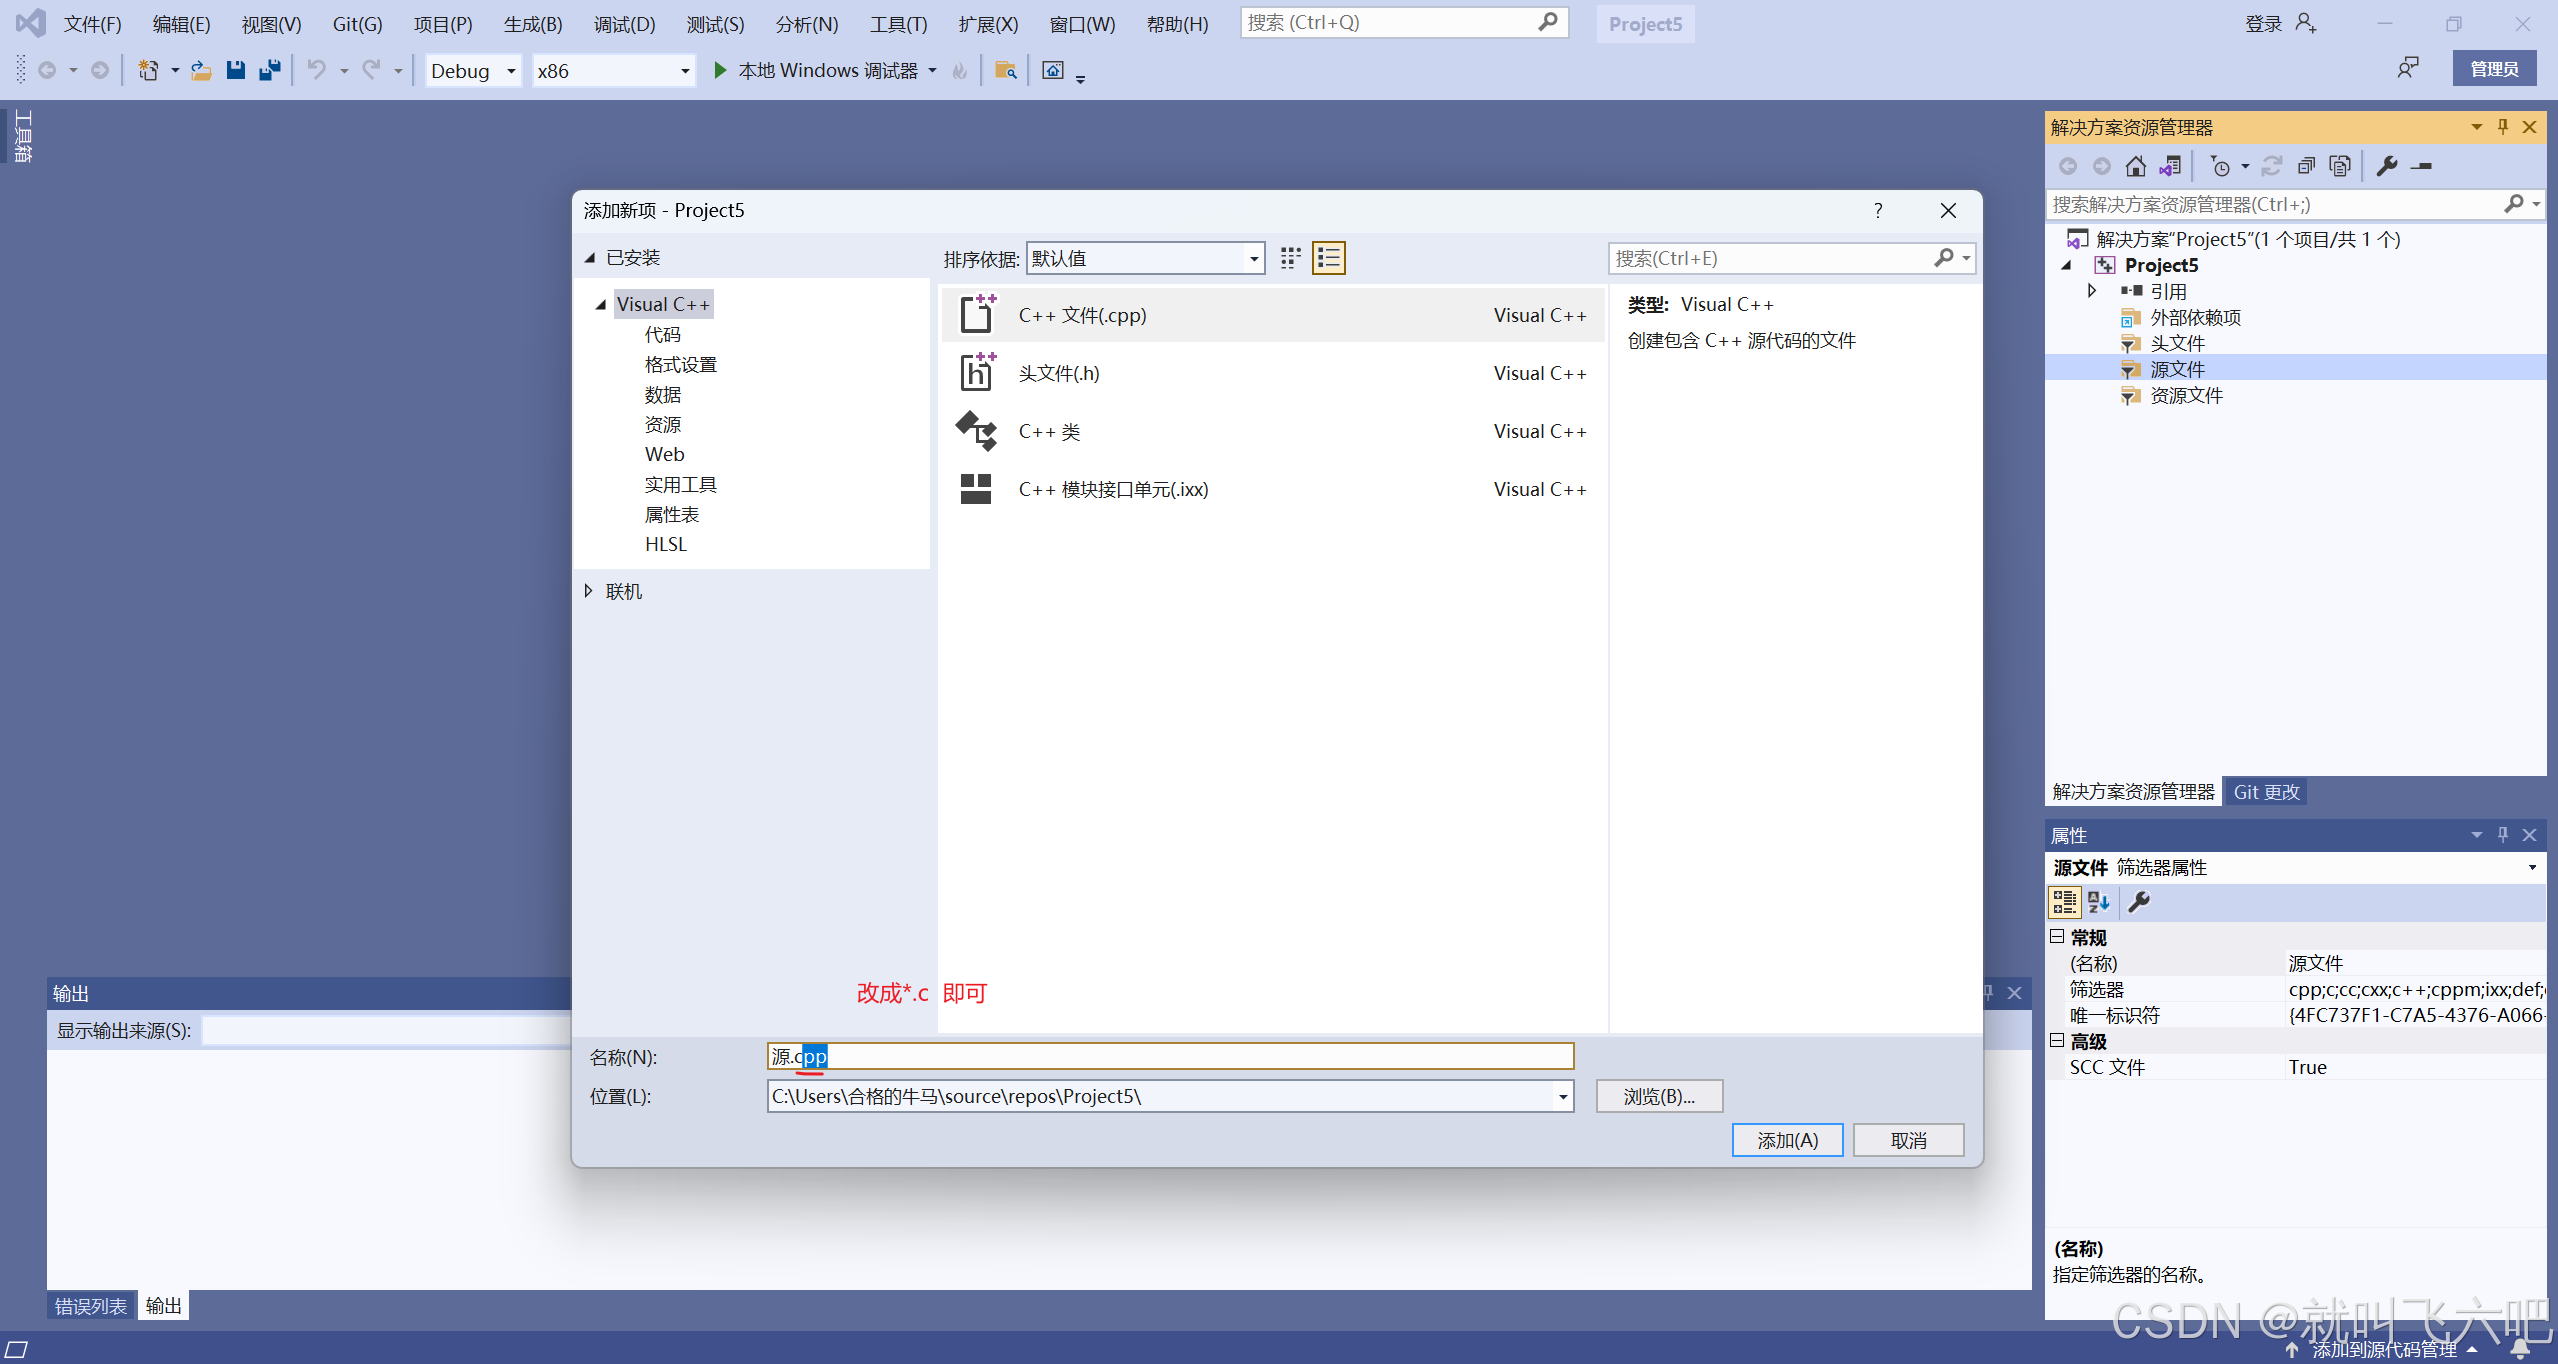Click the Browse button next to the location field

pos(1659,1096)
